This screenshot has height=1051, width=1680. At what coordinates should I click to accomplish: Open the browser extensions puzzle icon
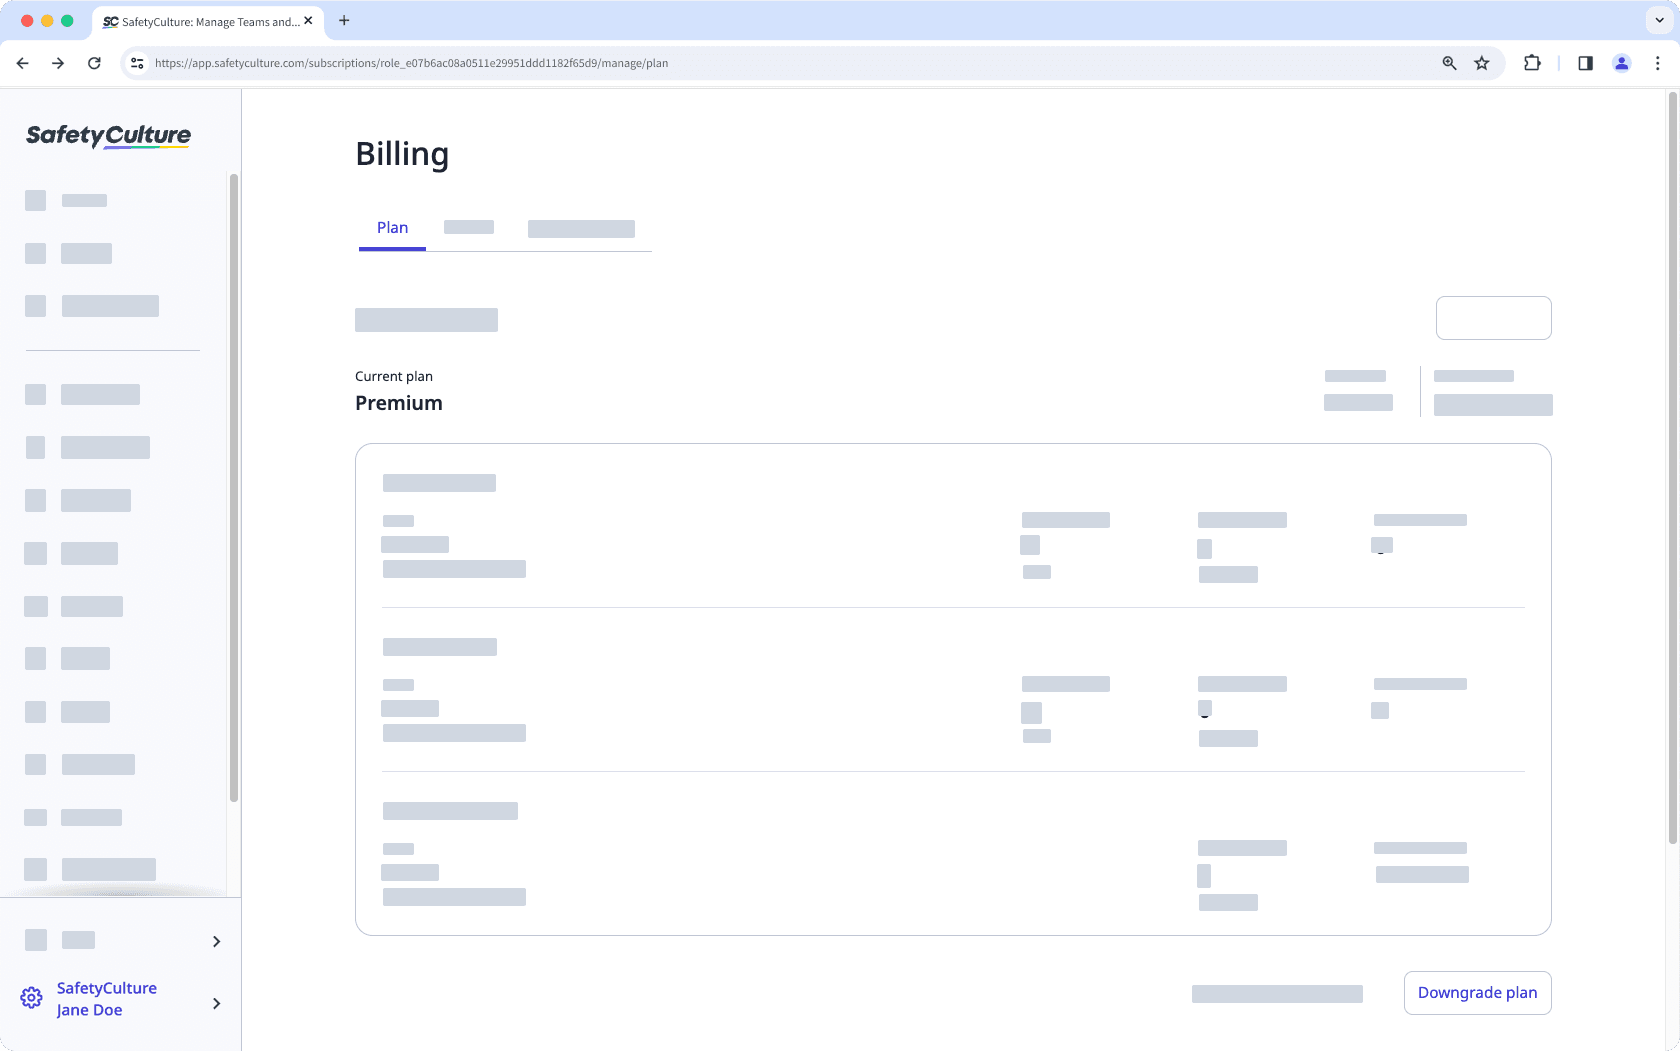tap(1532, 62)
